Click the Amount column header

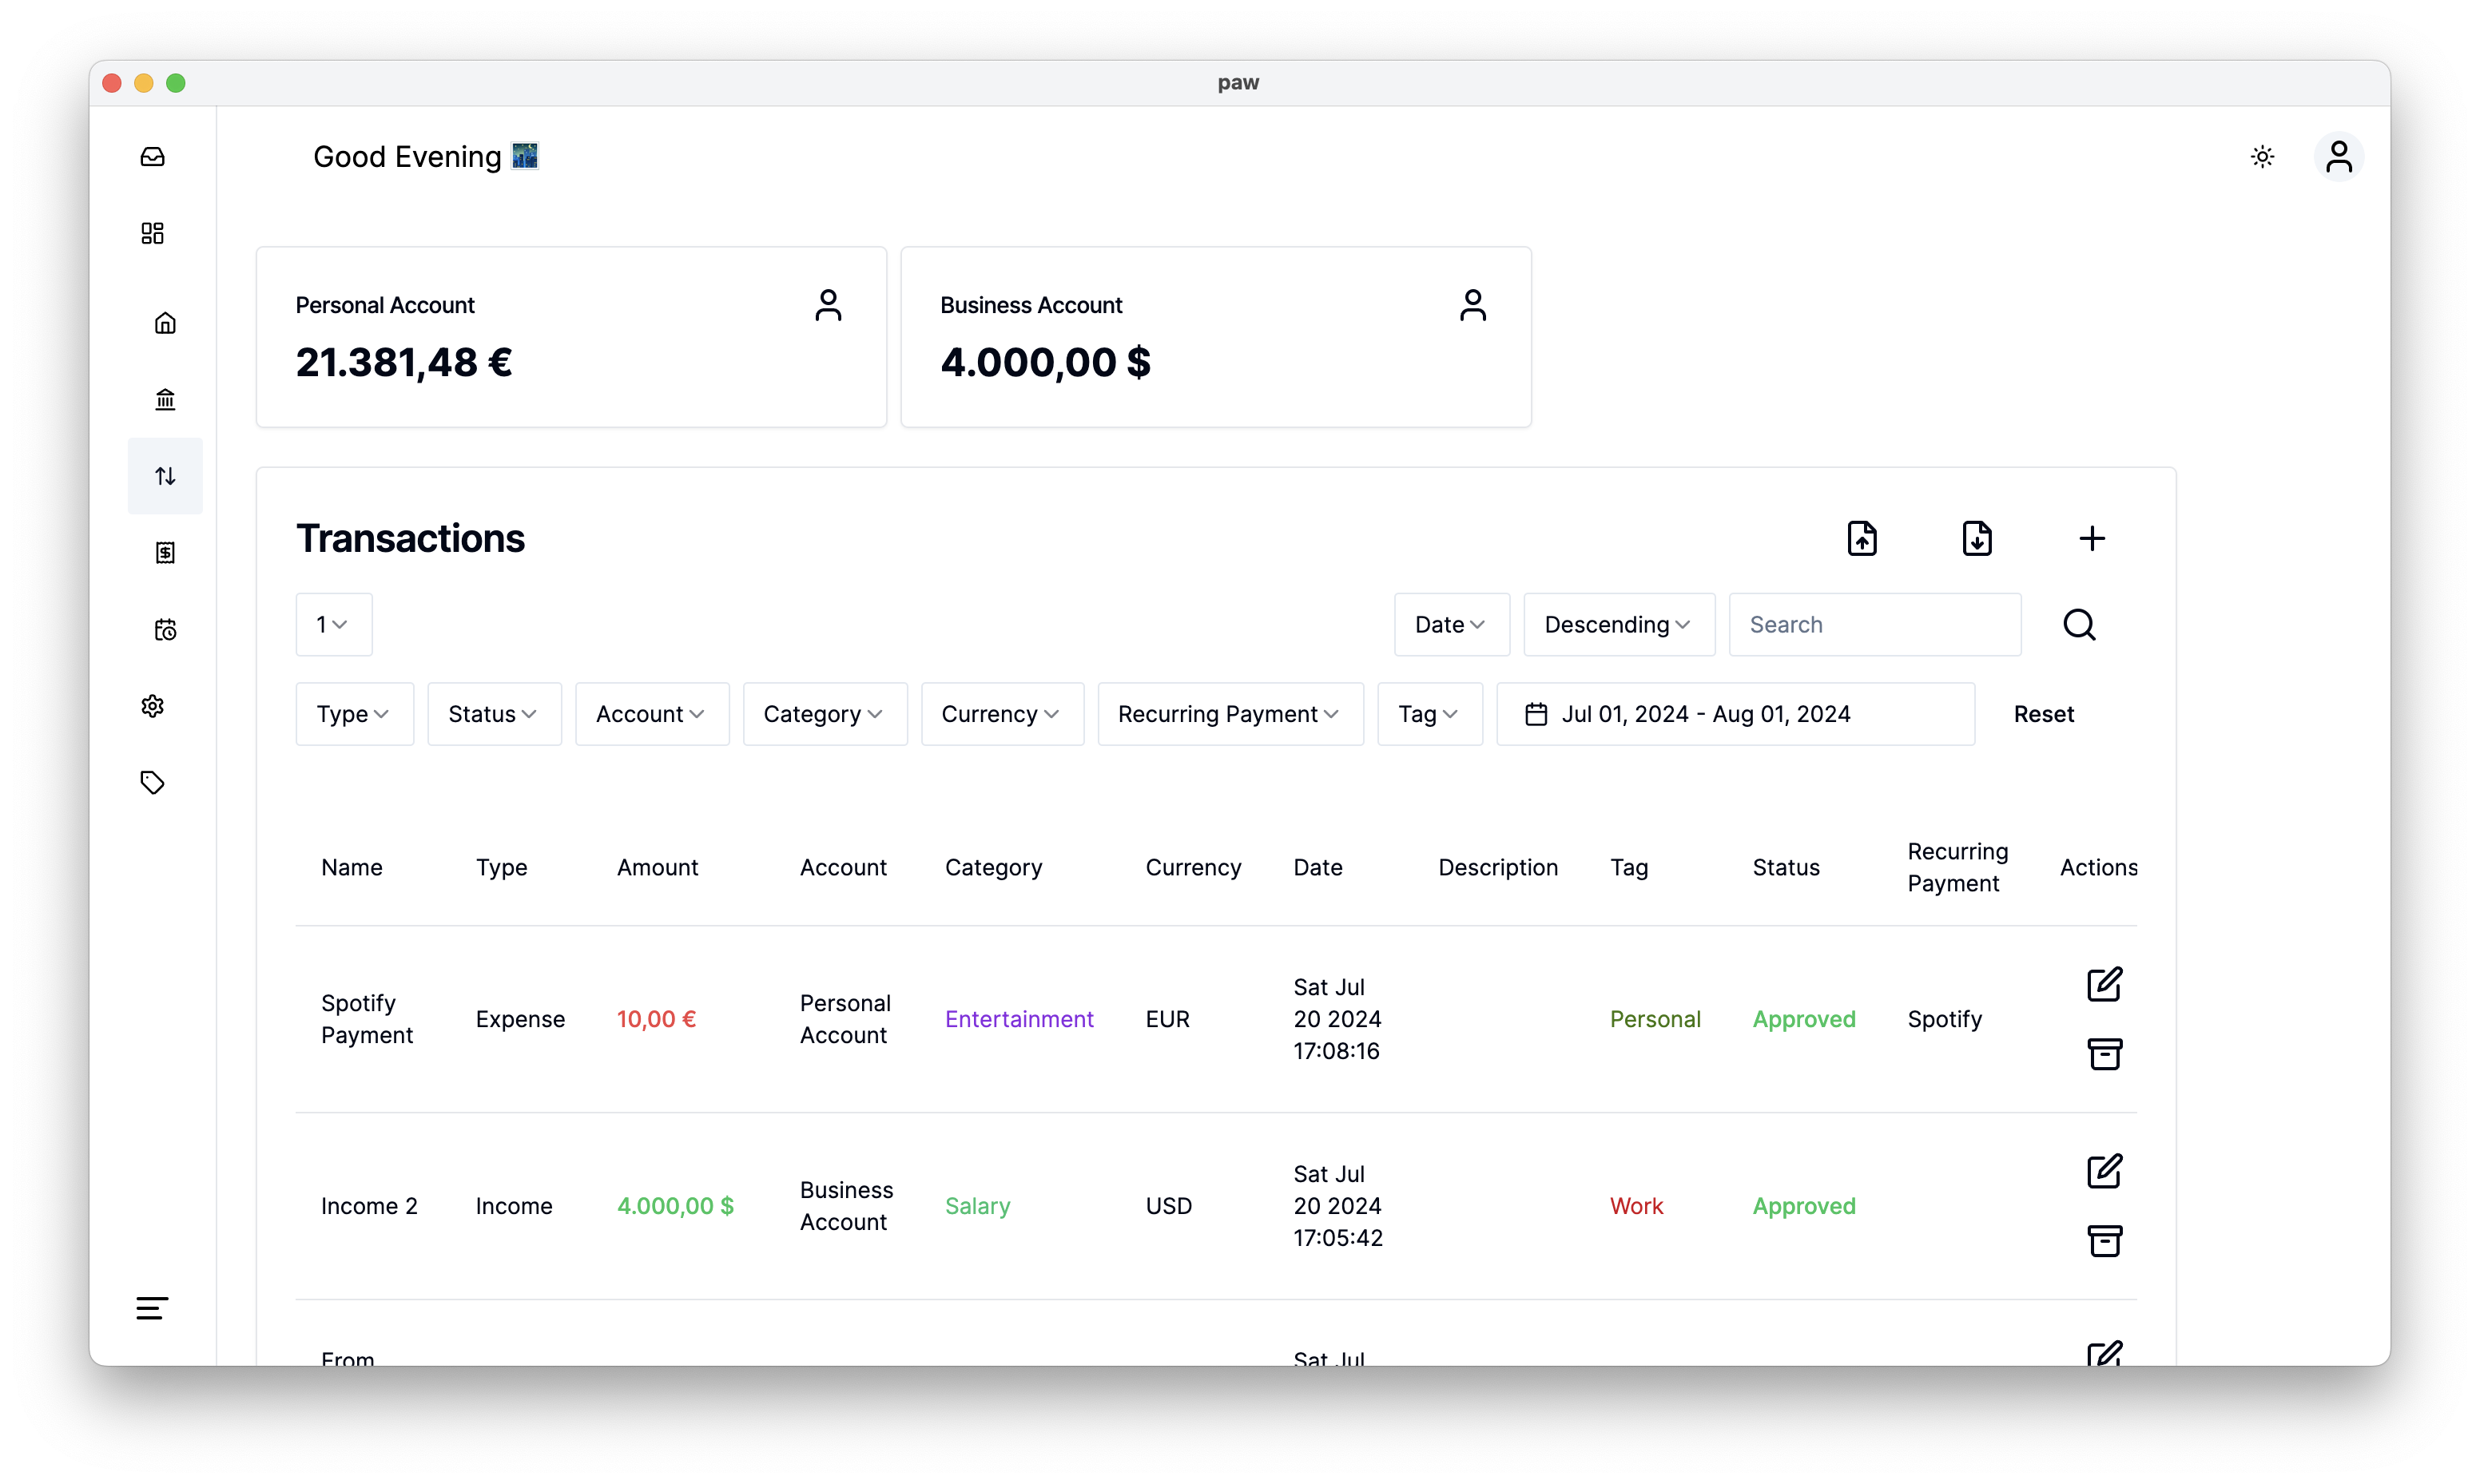coord(657,867)
